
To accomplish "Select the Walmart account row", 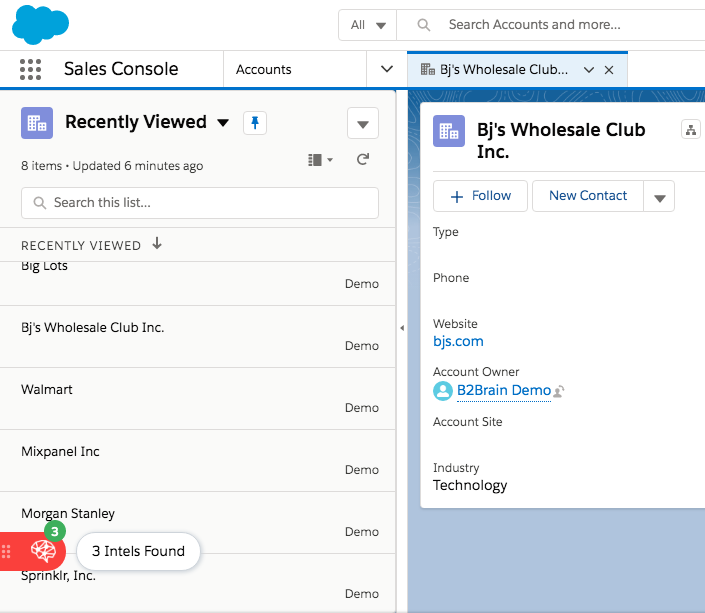I will (x=198, y=399).
